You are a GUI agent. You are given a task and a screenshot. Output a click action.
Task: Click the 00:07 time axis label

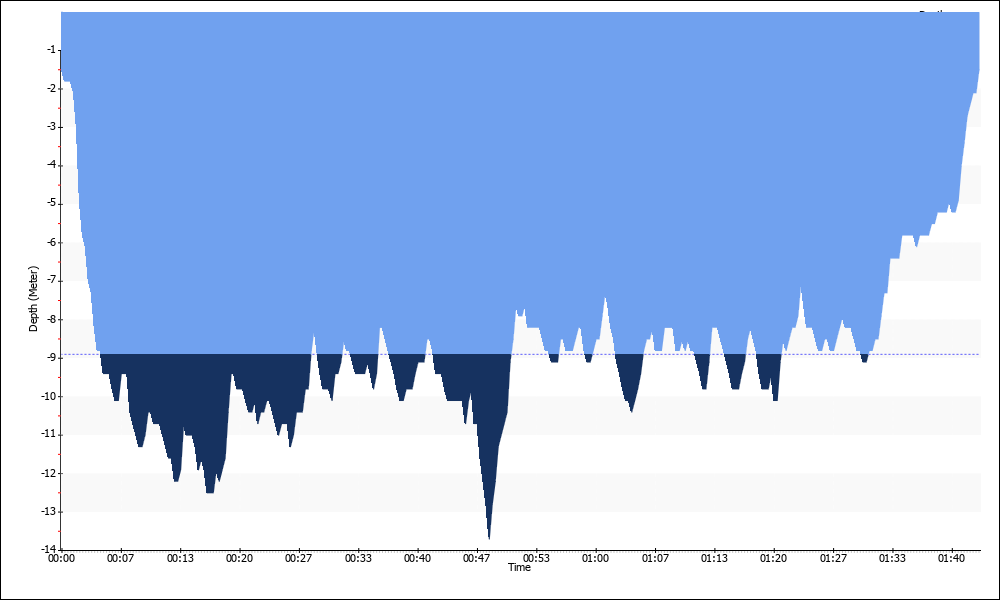pos(121,559)
